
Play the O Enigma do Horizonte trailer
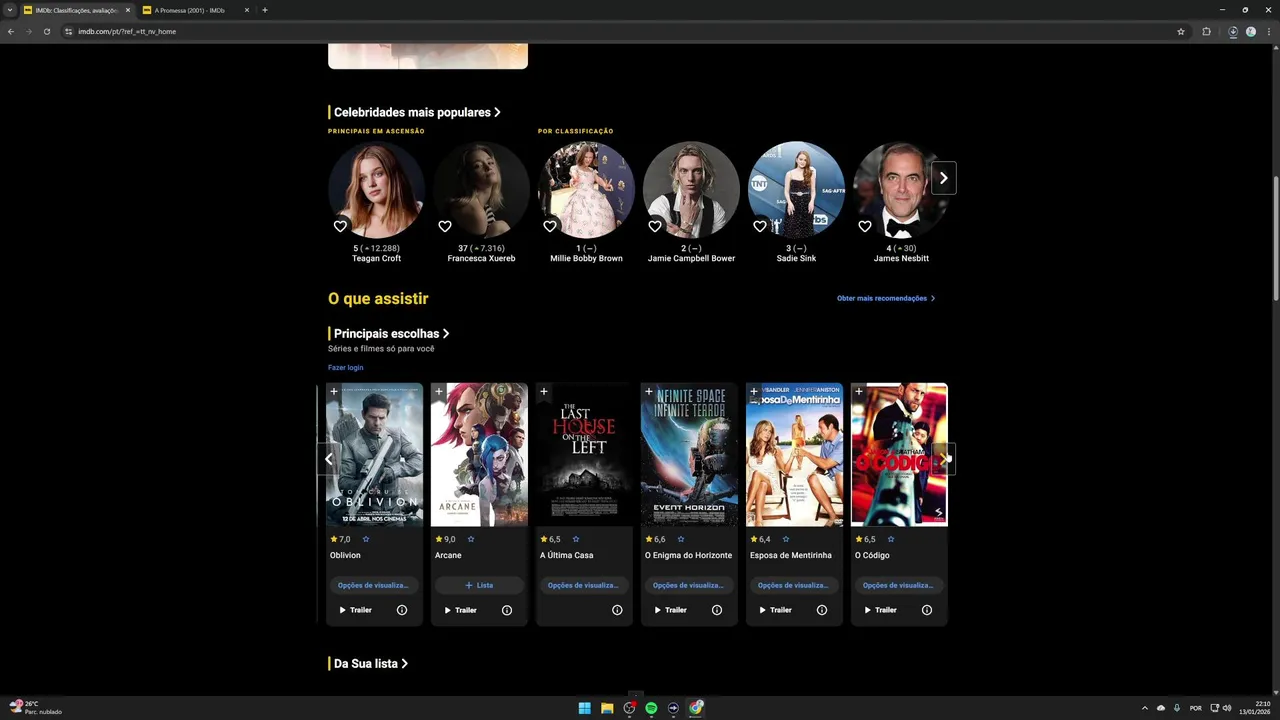671,610
